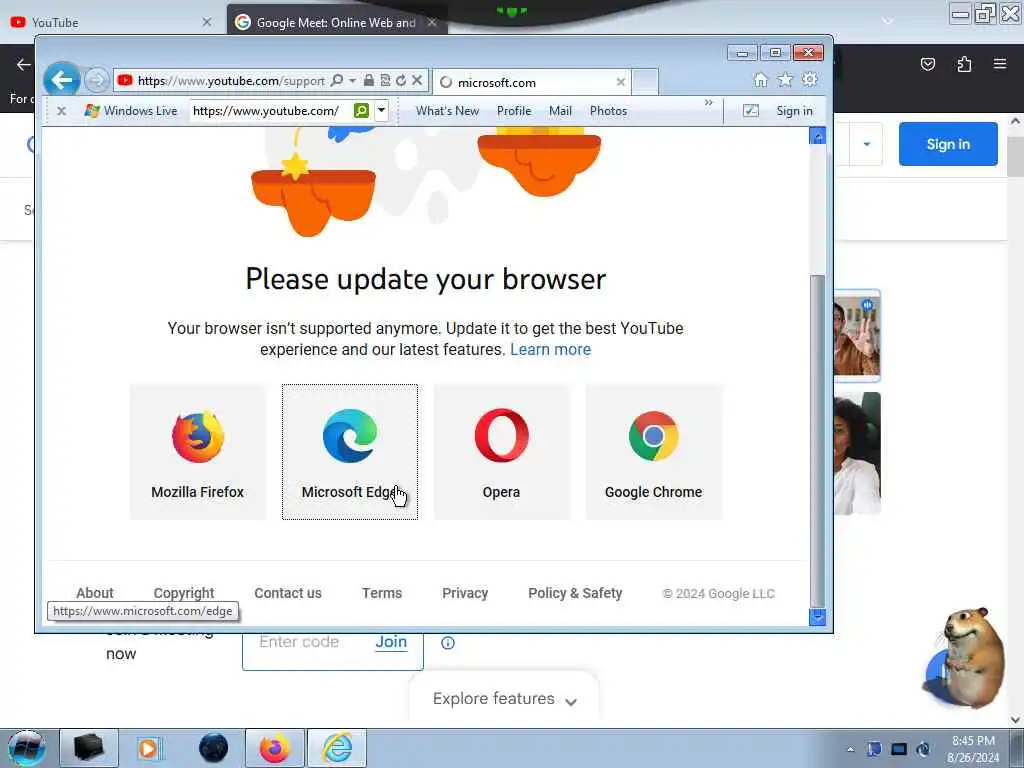
Task: Close the Windows Live toolbar
Action: click(x=61, y=111)
